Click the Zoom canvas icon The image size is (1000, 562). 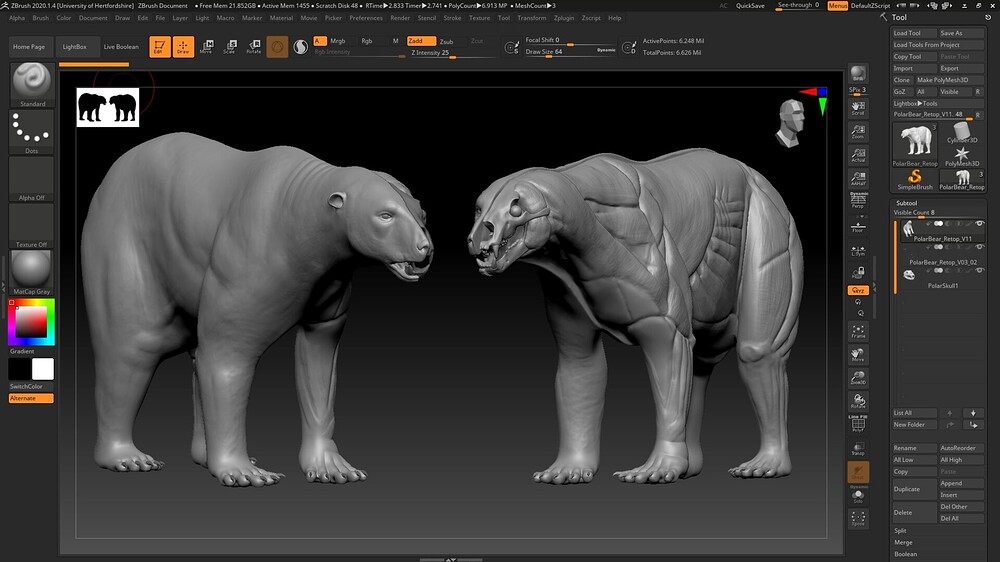coord(858,132)
